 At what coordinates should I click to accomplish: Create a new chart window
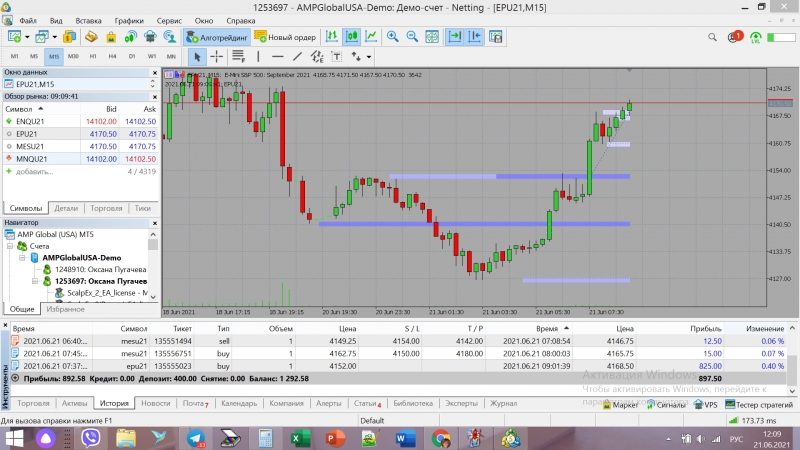click(x=14, y=37)
